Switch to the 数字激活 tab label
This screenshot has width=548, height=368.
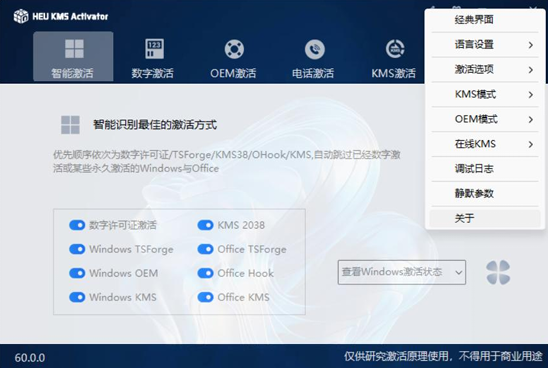pos(152,73)
